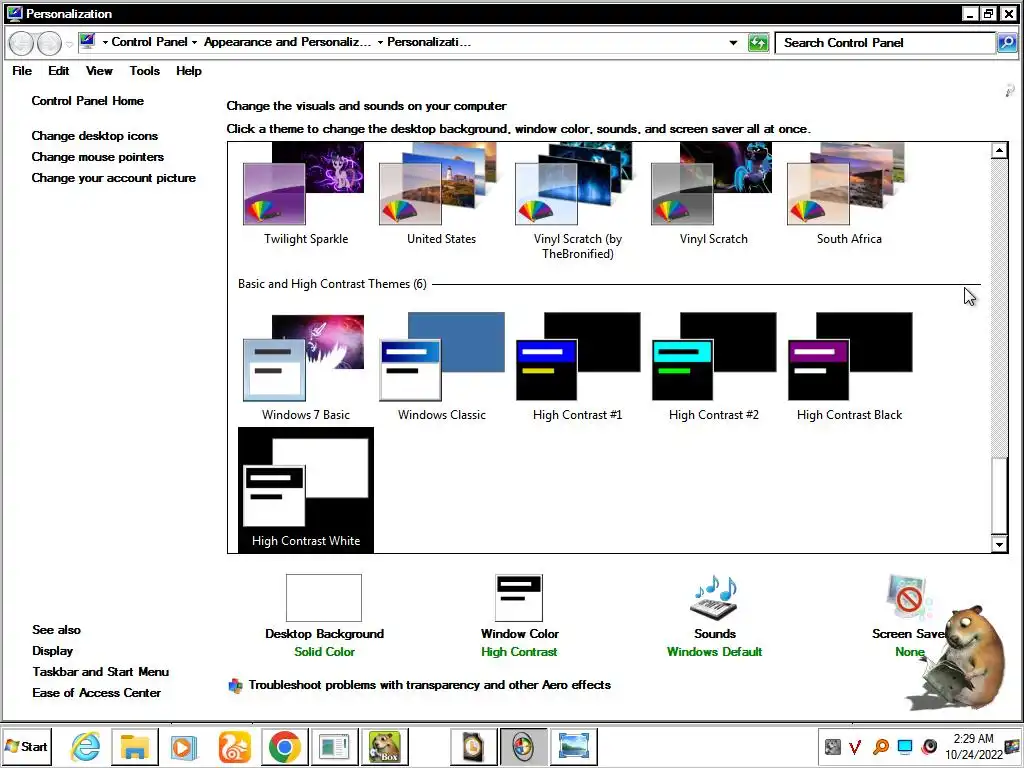Click the address bar refresh icon
The image size is (1024, 768).
pyautogui.click(x=758, y=43)
